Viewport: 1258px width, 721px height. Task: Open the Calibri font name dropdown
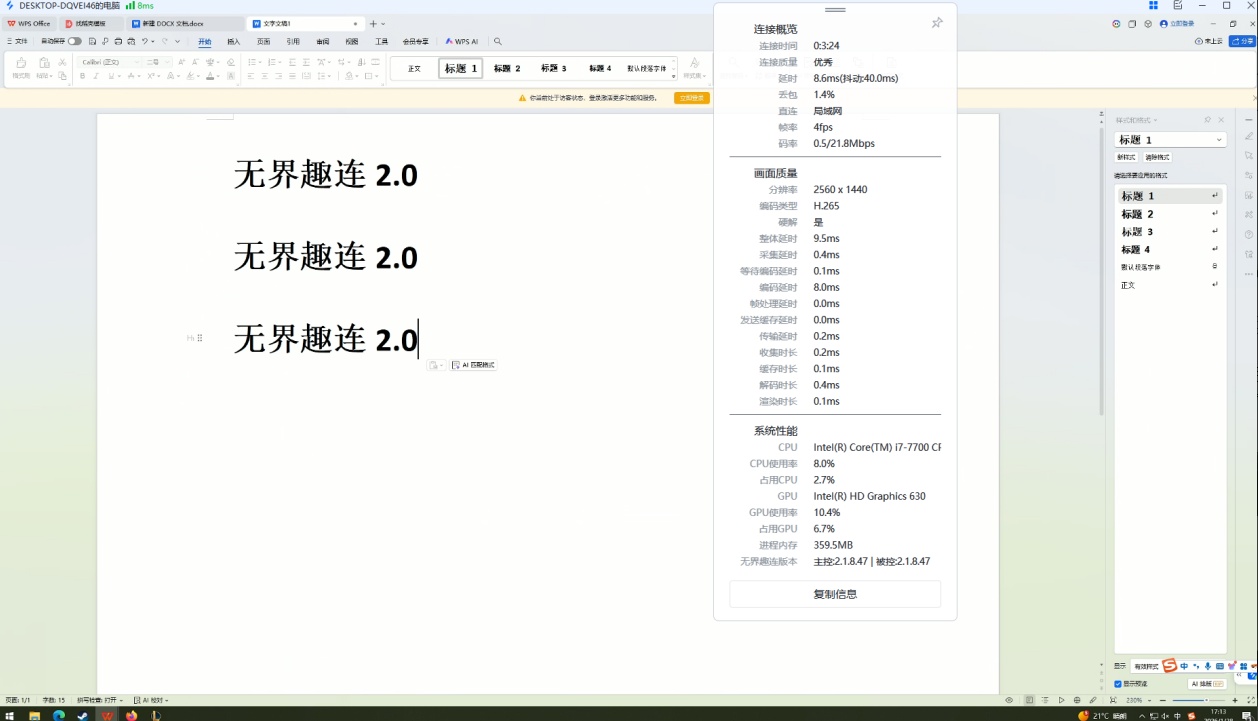[137, 62]
